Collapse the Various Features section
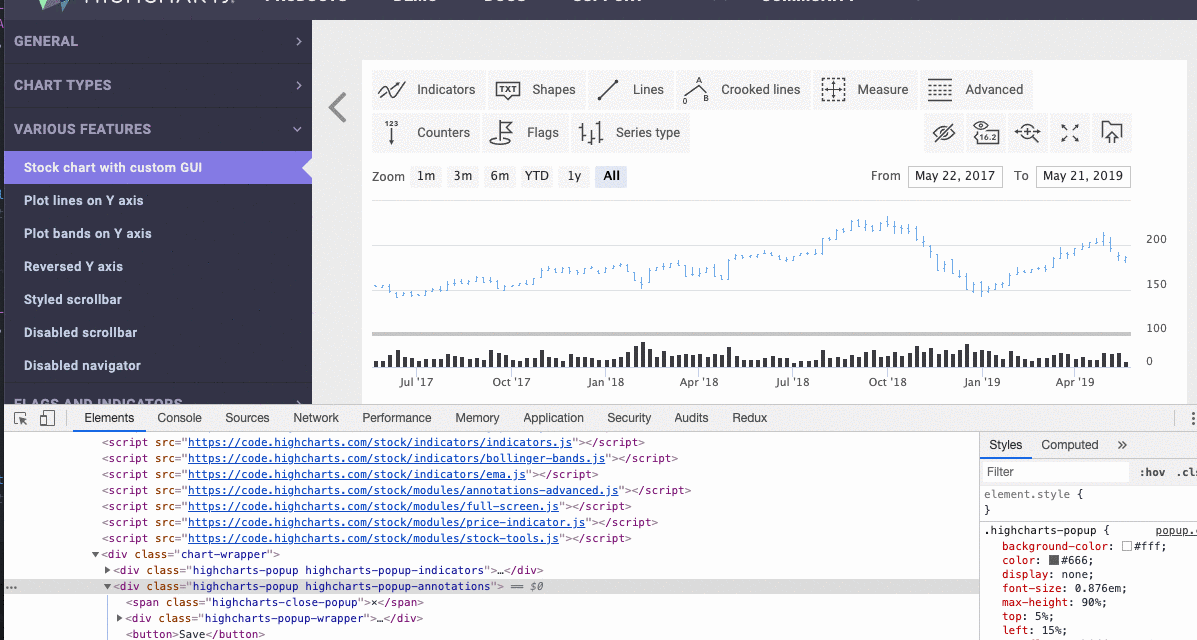 pyautogui.click(x=157, y=129)
